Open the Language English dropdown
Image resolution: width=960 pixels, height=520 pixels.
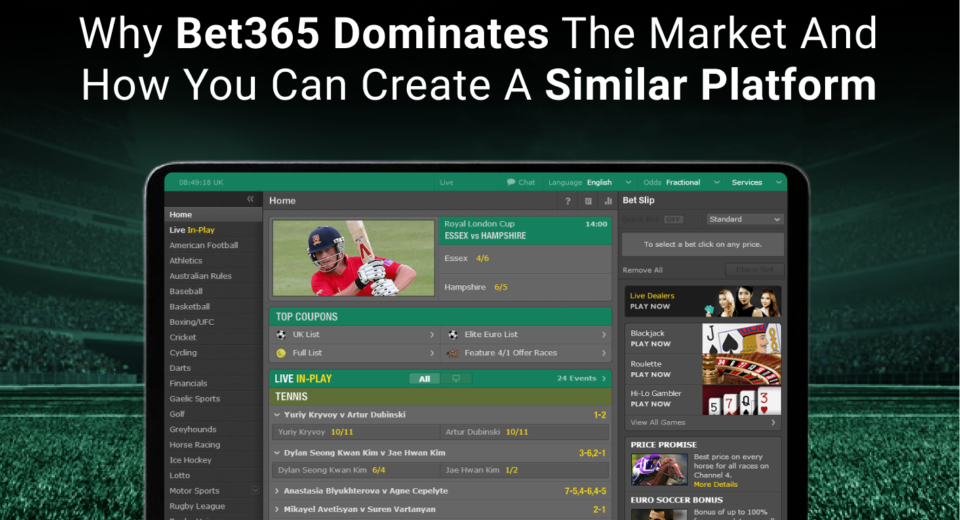pyautogui.click(x=590, y=183)
